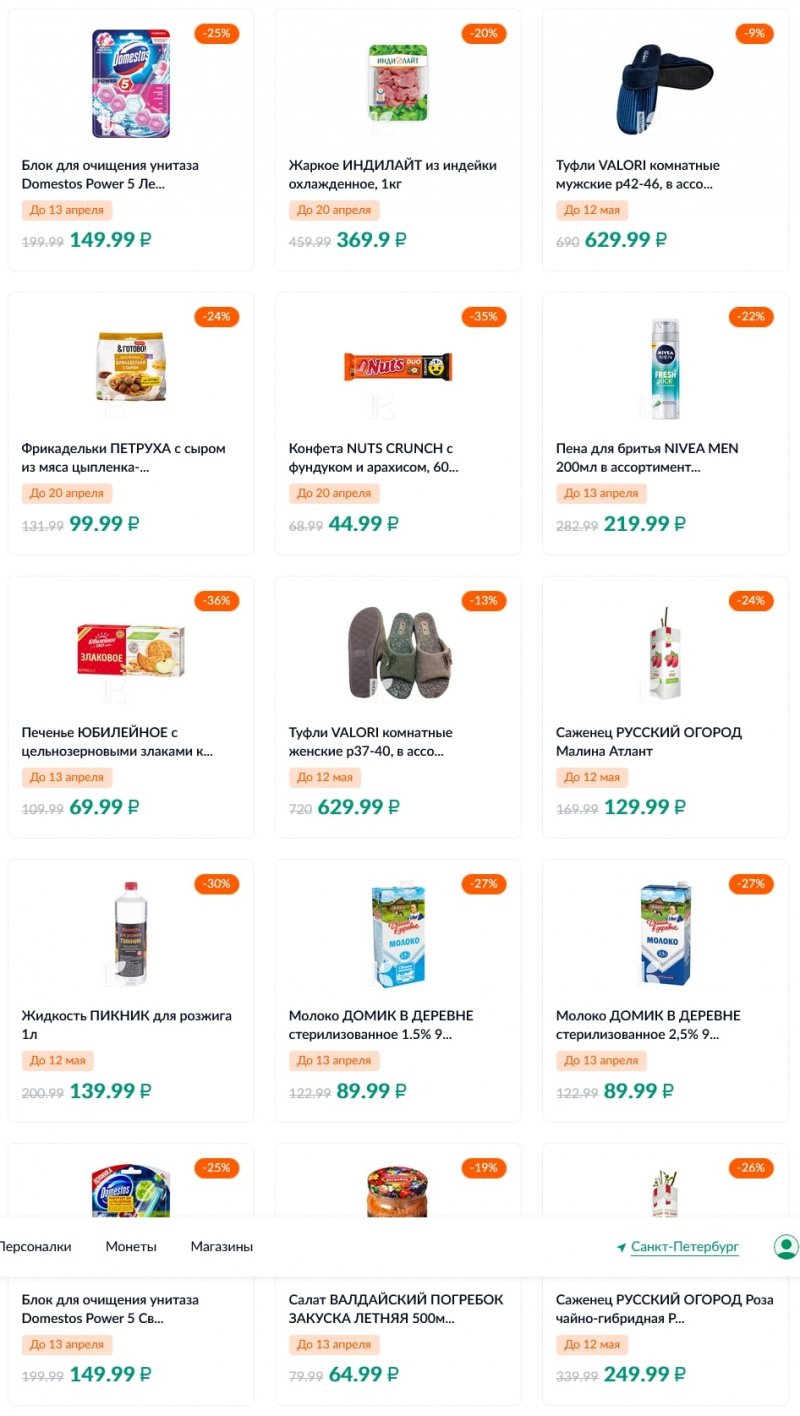Open the Персоналки tab
Image resolution: width=800 pixels, height=1416 pixels.
(34, 1247)
